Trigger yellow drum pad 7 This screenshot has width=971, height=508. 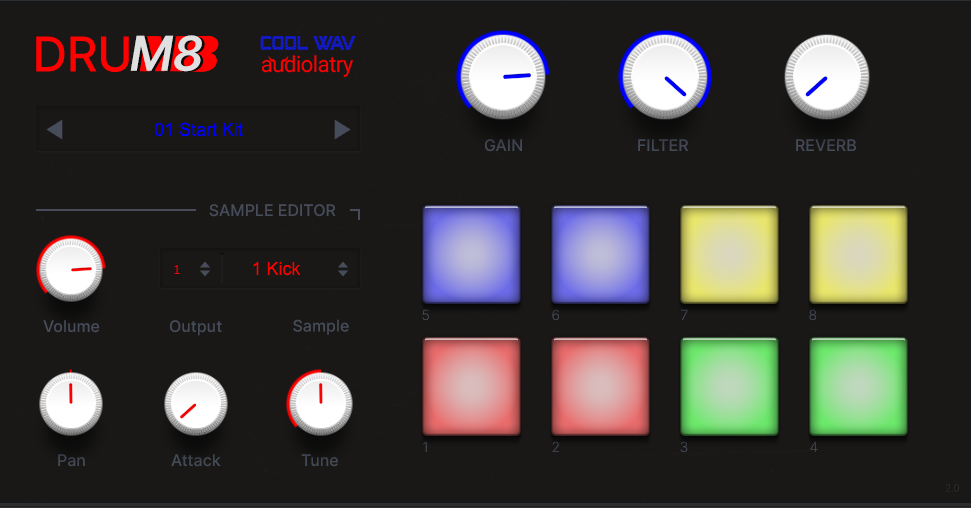tap(729, 255)
